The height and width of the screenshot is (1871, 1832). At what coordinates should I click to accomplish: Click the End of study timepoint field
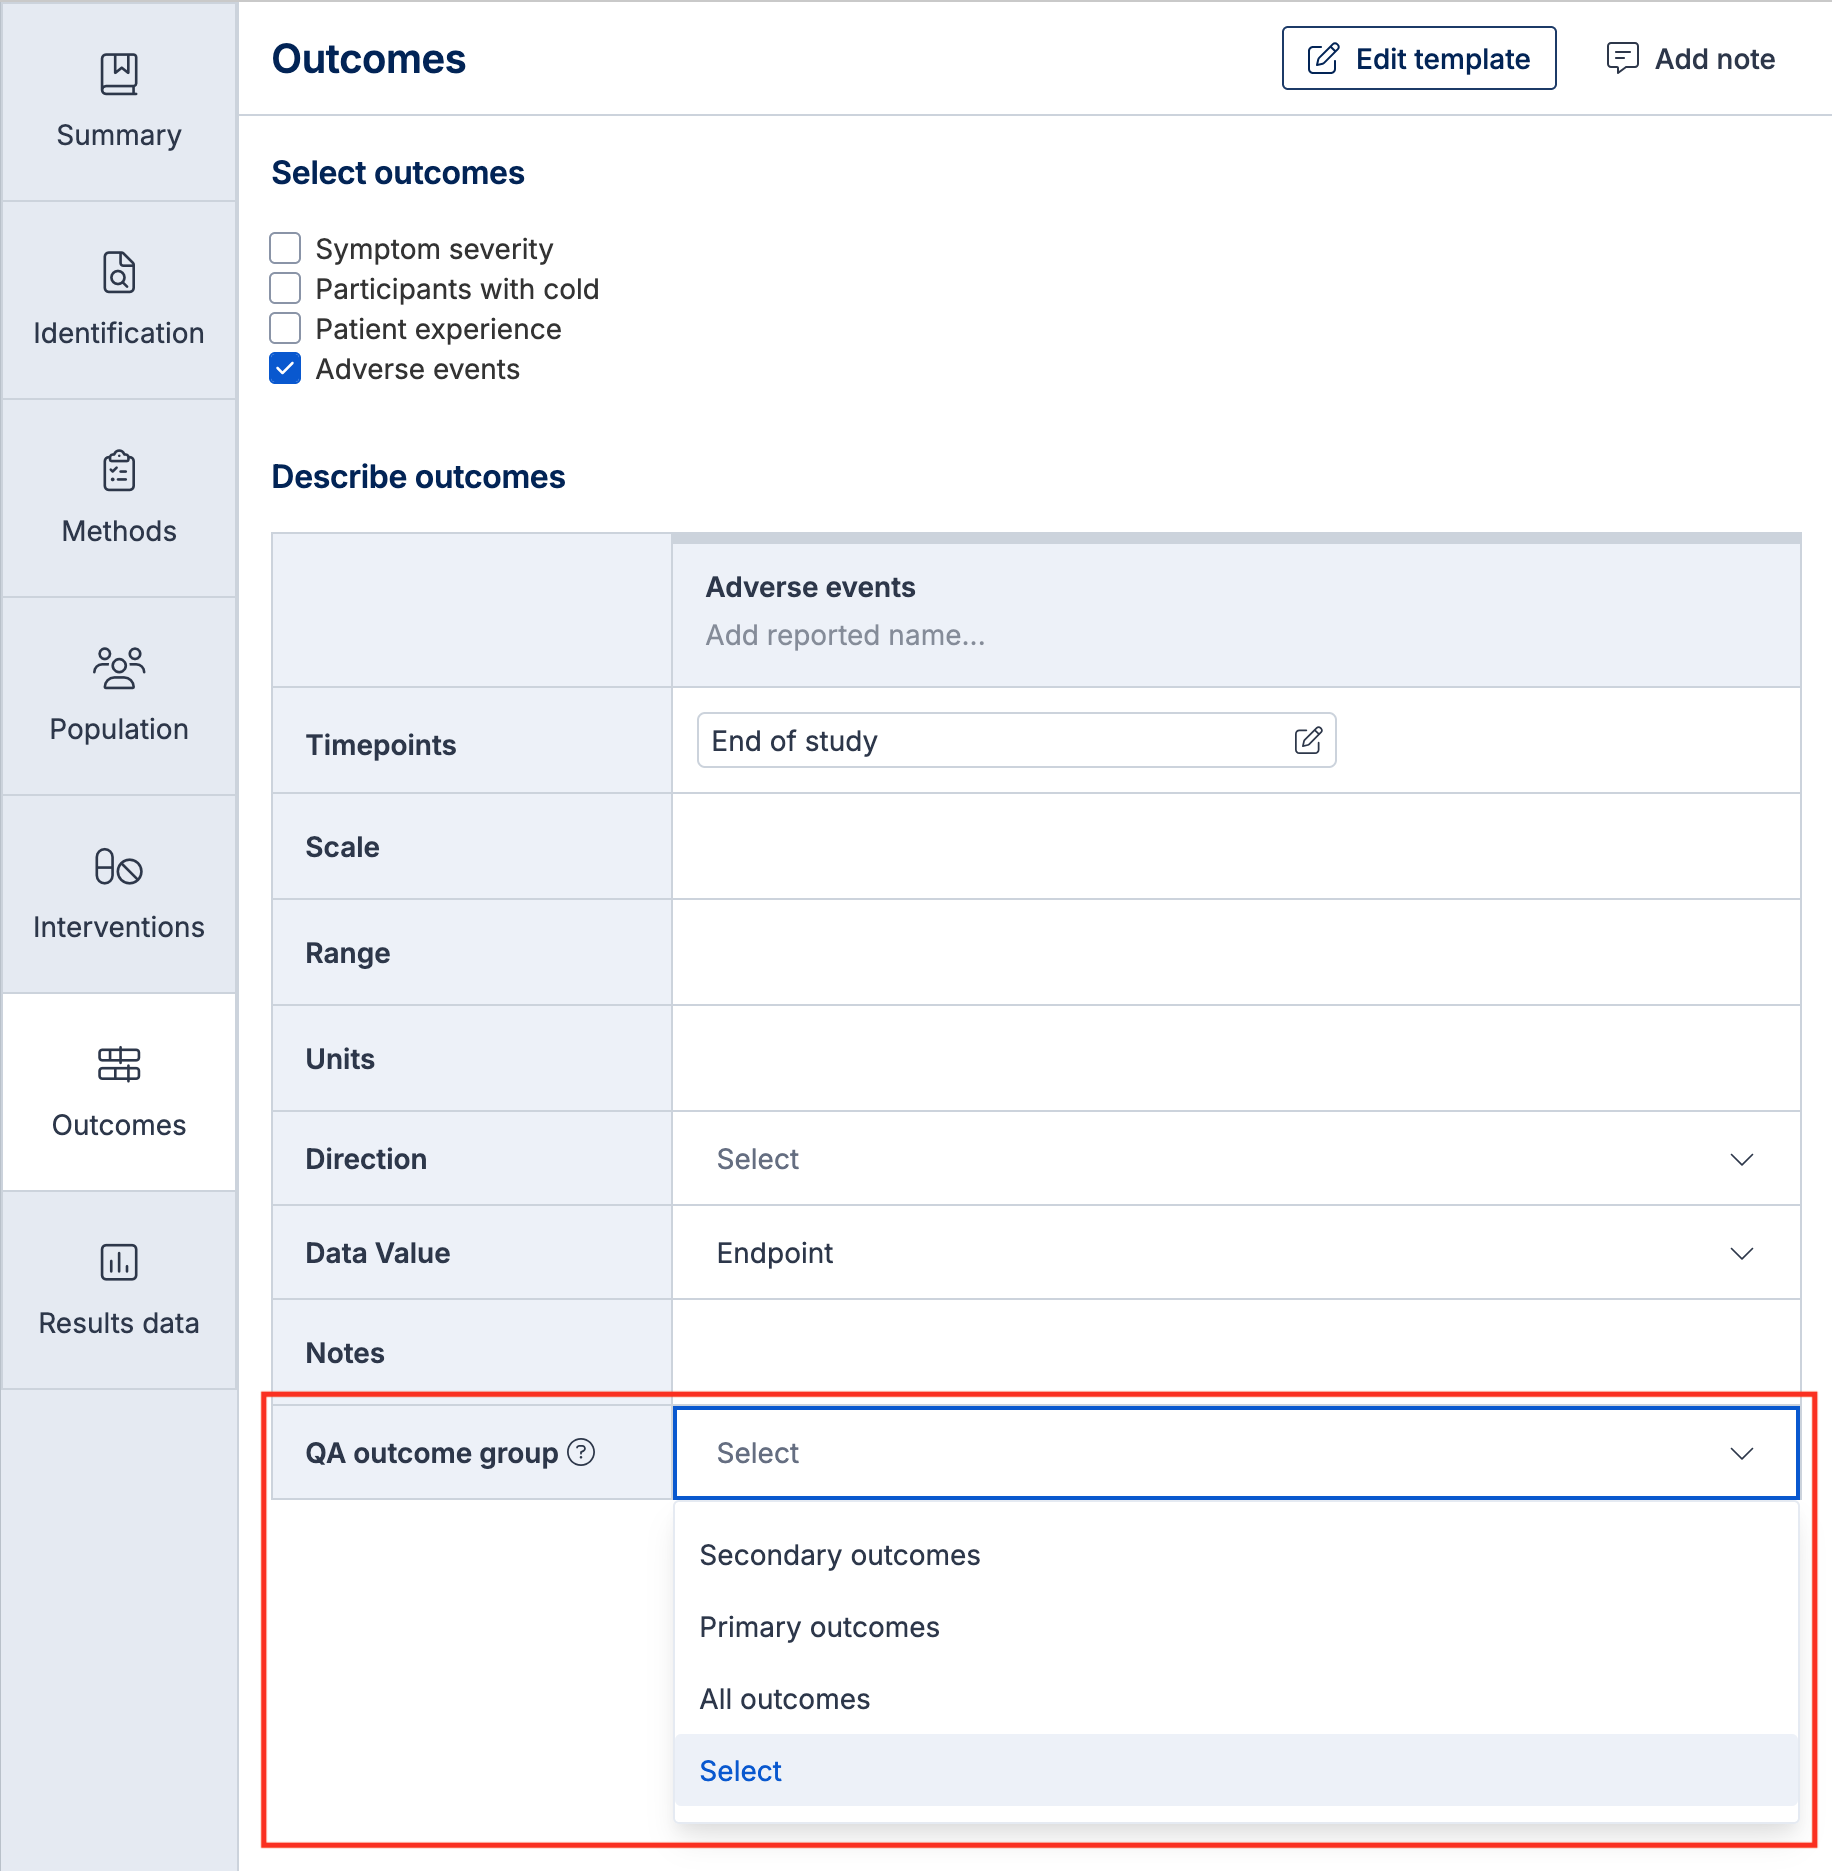click(1016, 740)
